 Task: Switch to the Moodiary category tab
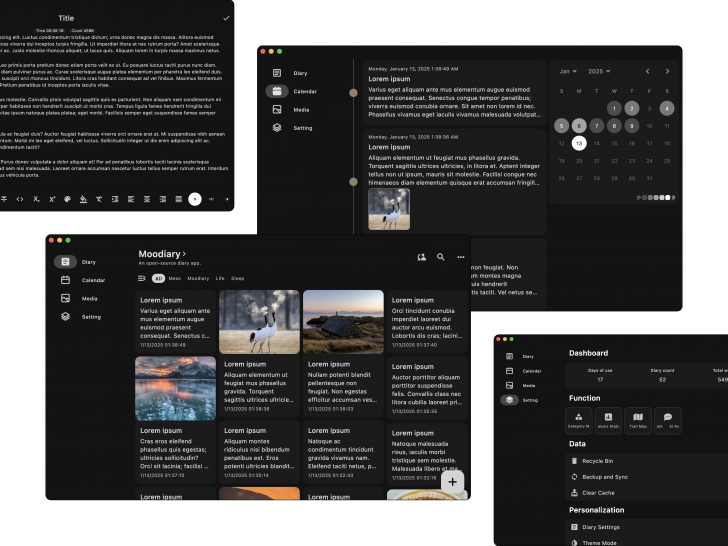pyautogui.click(x=198, y=279)
